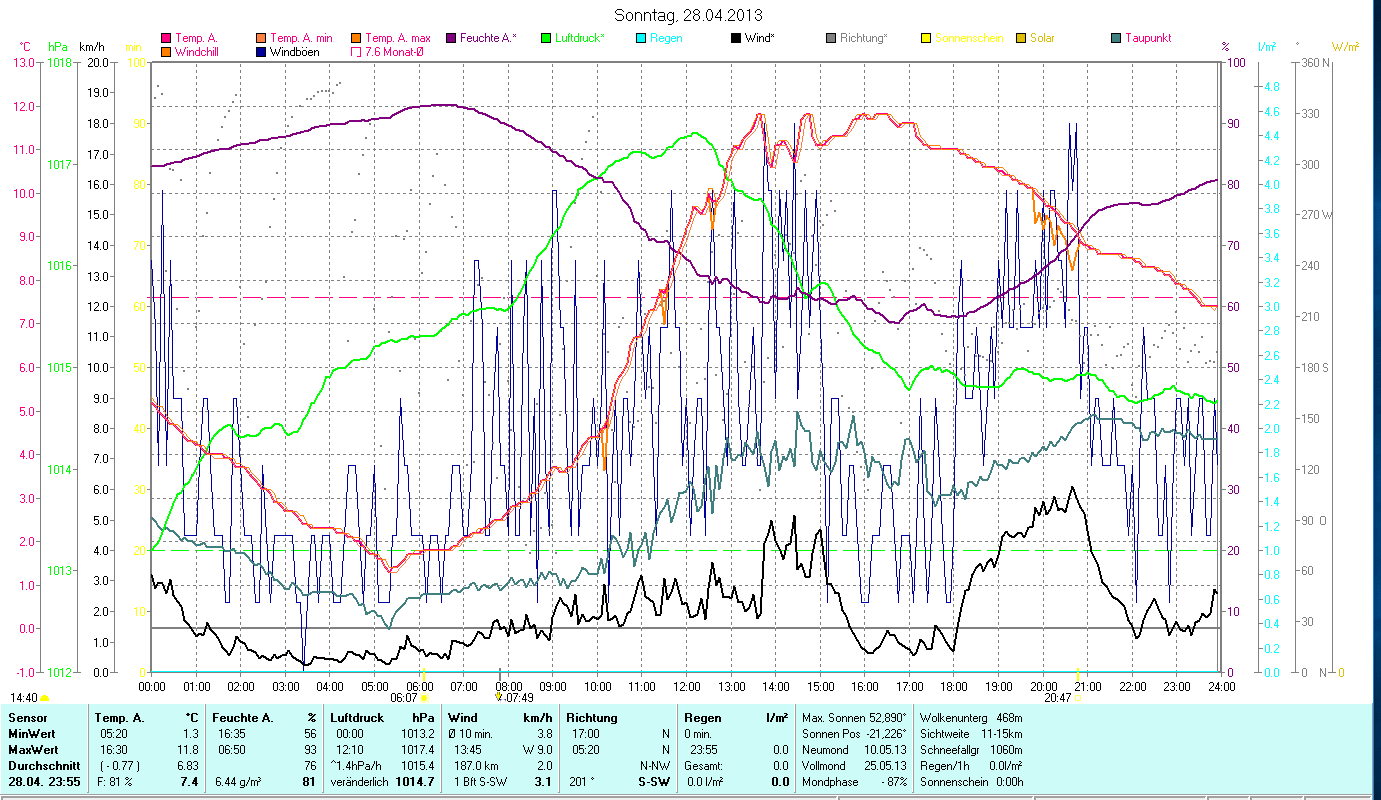1381x800 pixels.
Task: Click the Luftdruck column header in the table
Action: (359, 718)
